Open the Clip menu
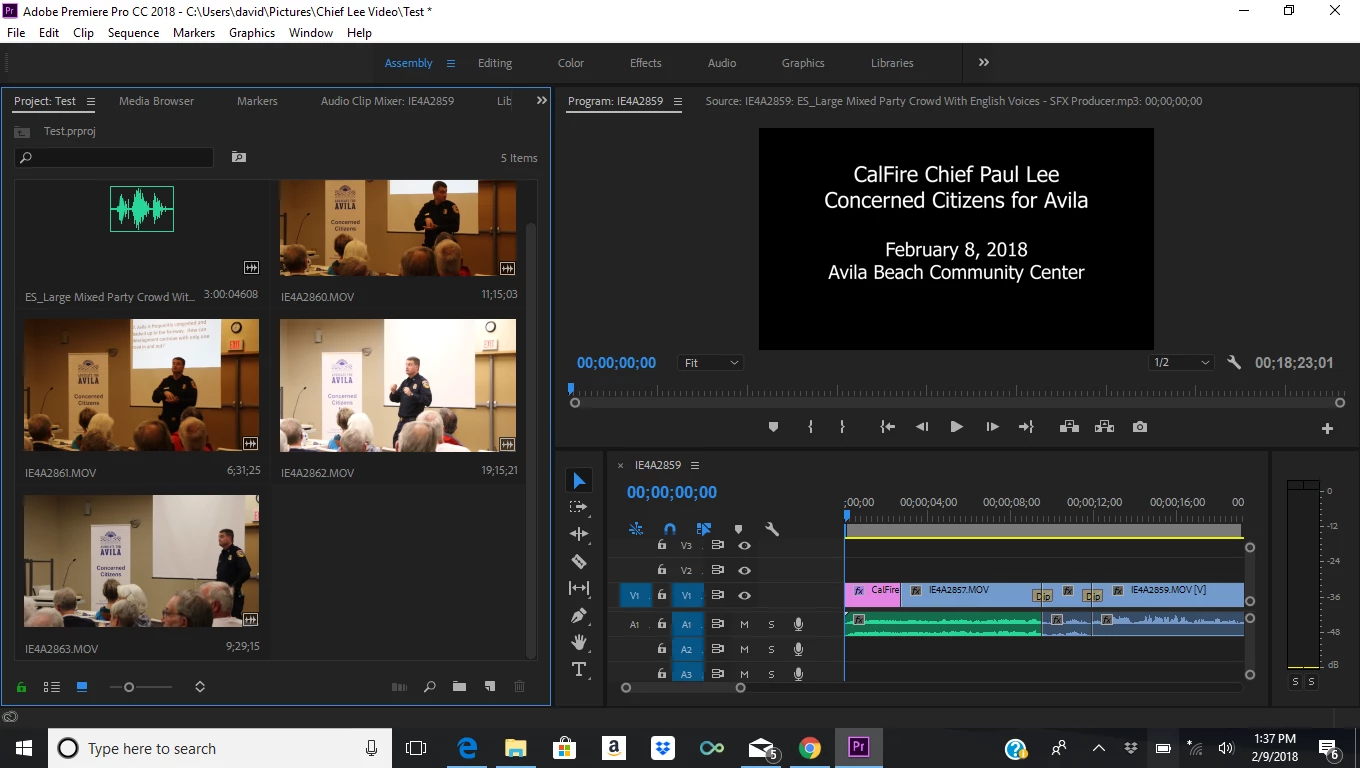Image resolution: width=1360 pixels, height=768 pixels. 83,33
